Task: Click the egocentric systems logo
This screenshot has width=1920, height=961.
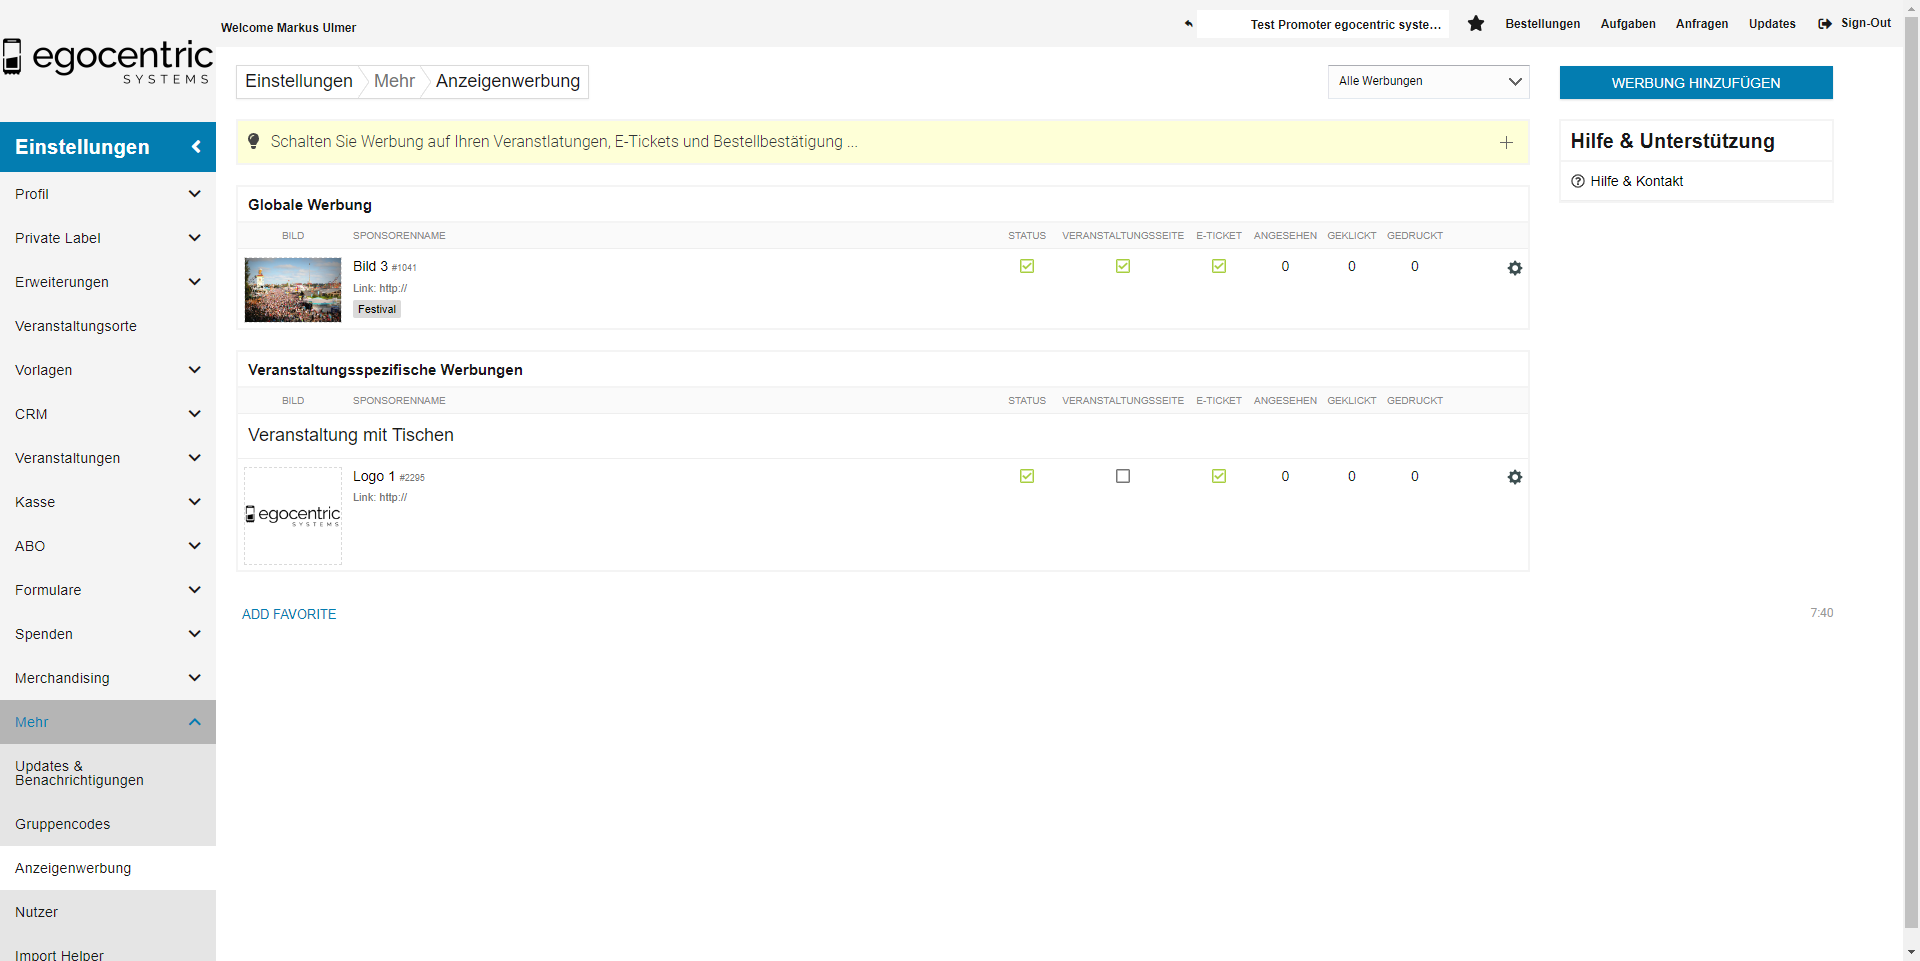Action: [x=108, y=60]
